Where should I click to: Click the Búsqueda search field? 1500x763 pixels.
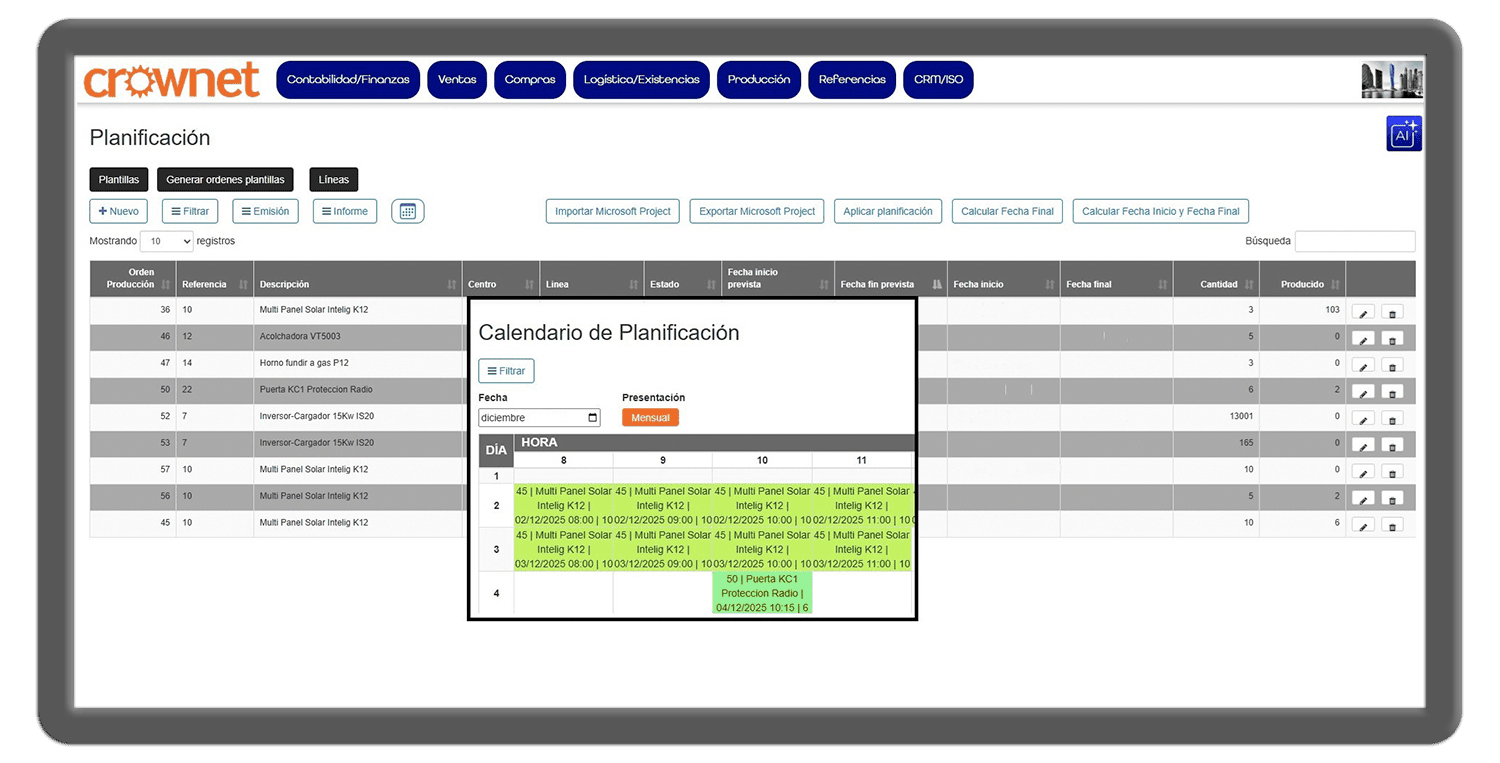(x=1354, y=241)
